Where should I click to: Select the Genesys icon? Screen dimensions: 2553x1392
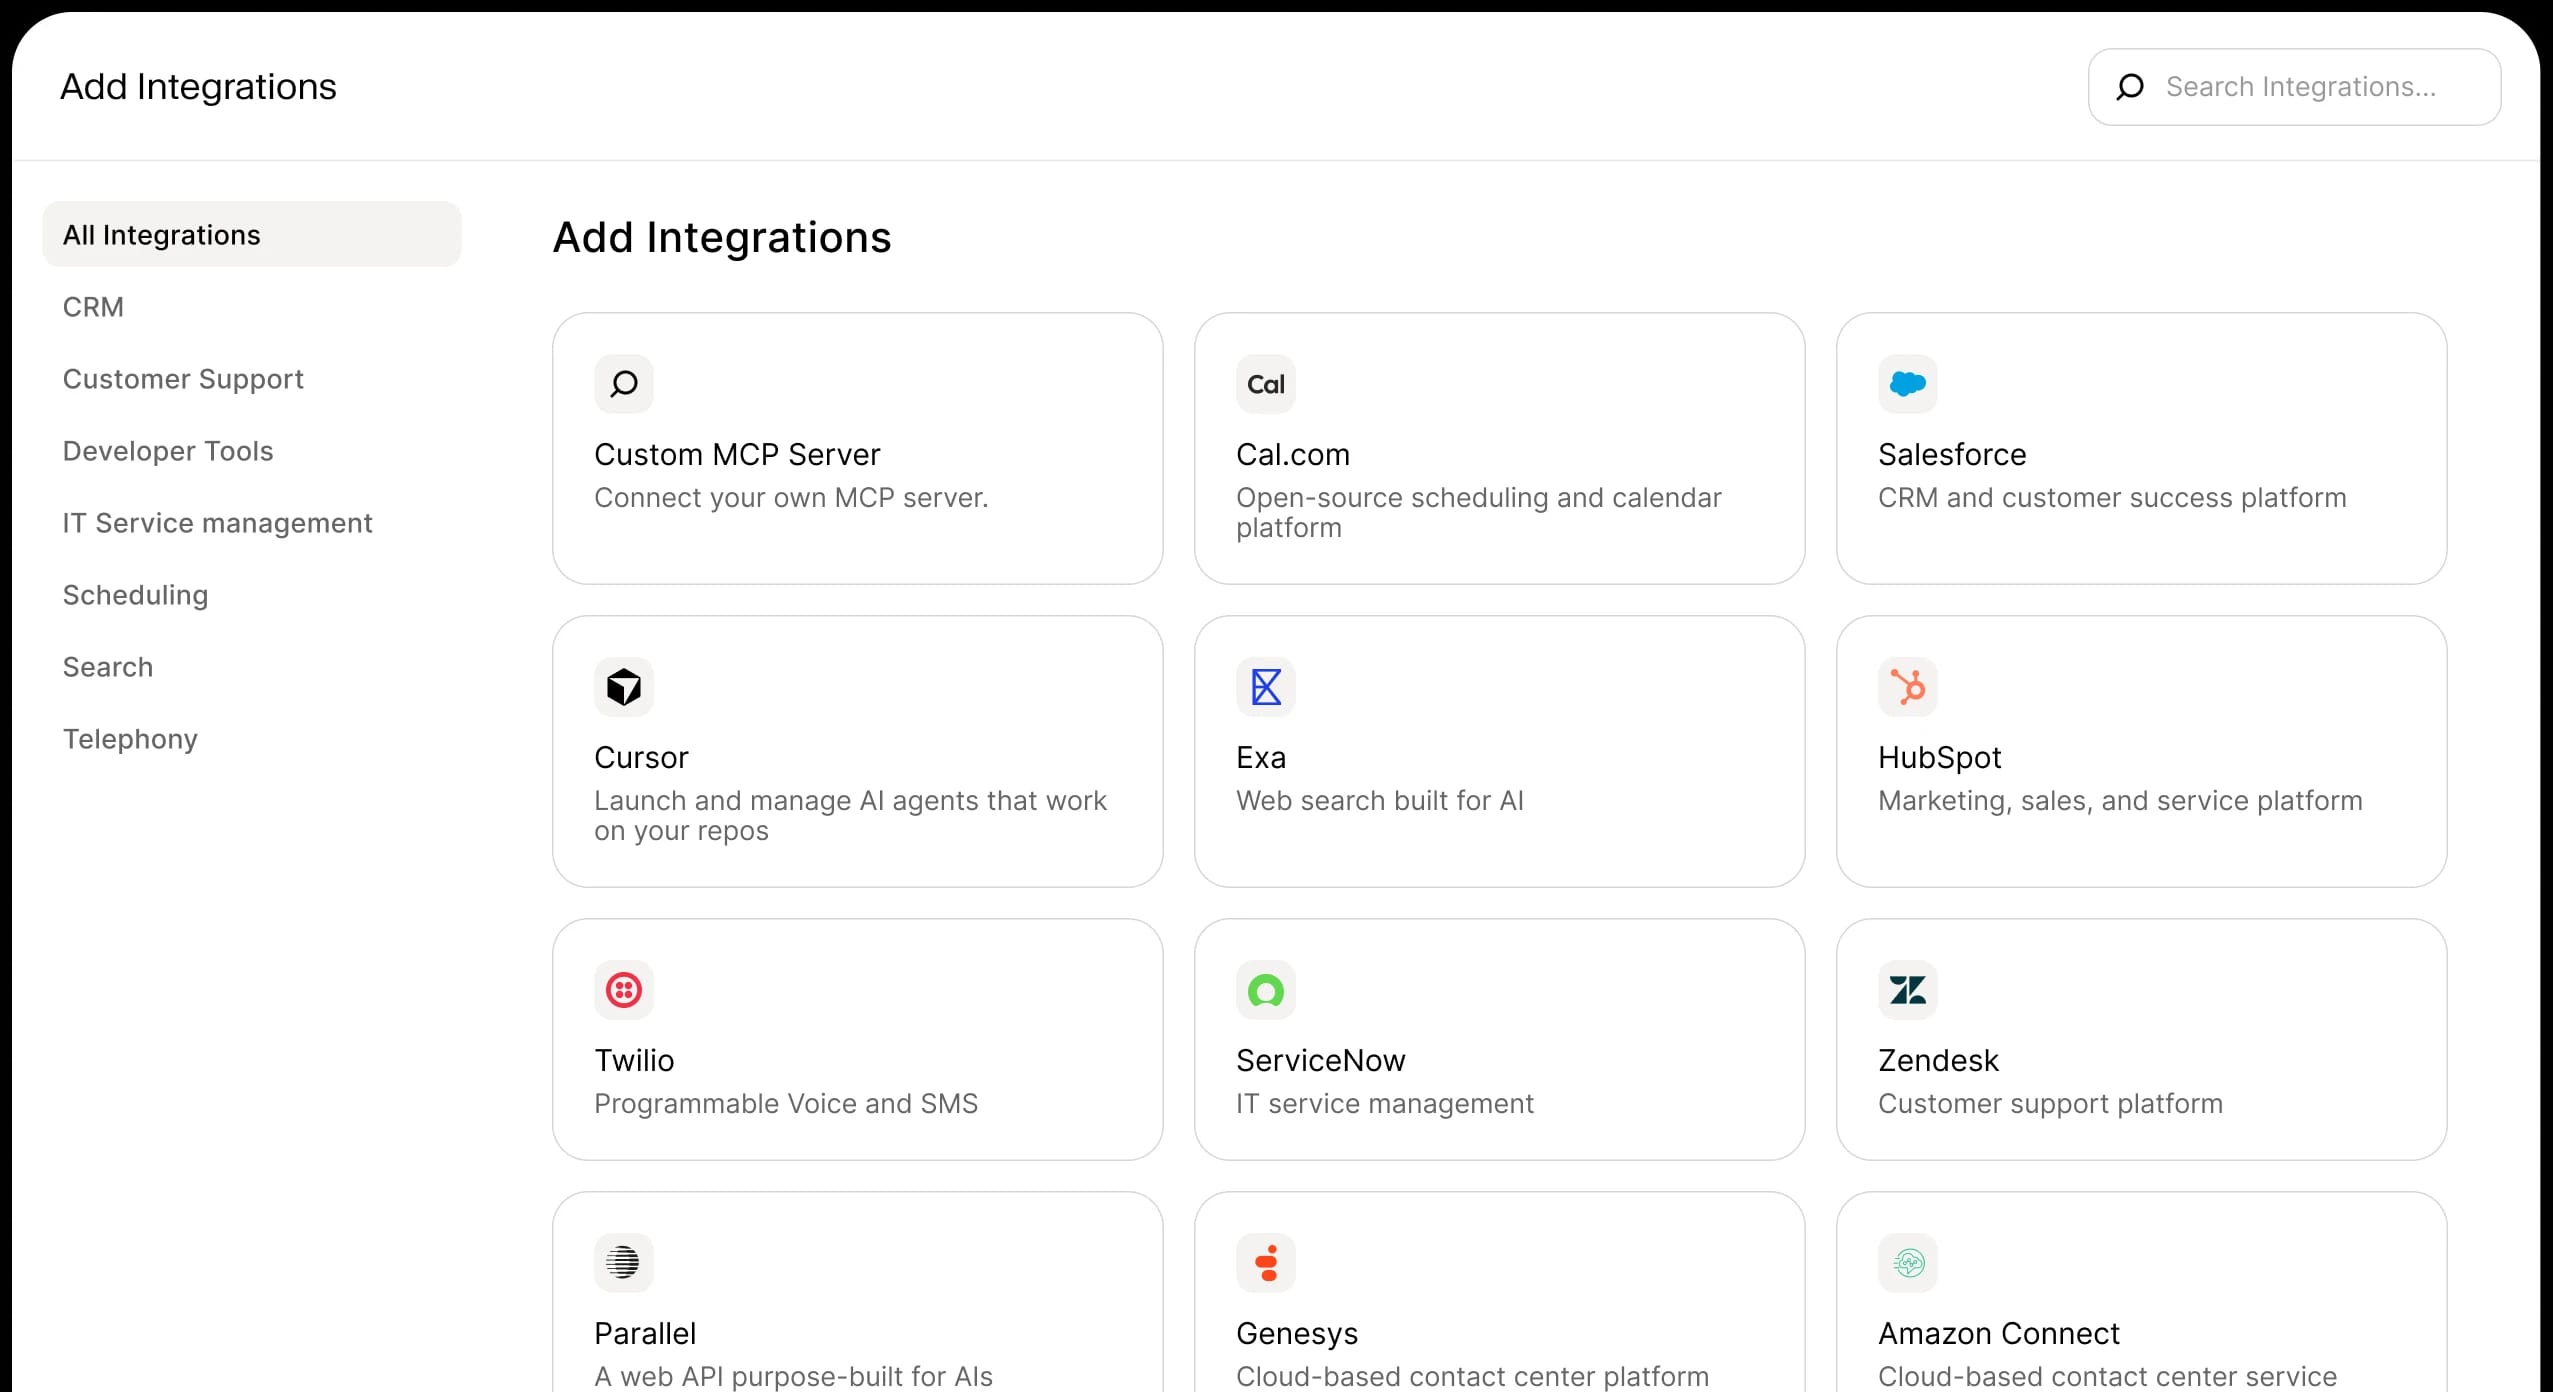(x=1264, y=1262)
